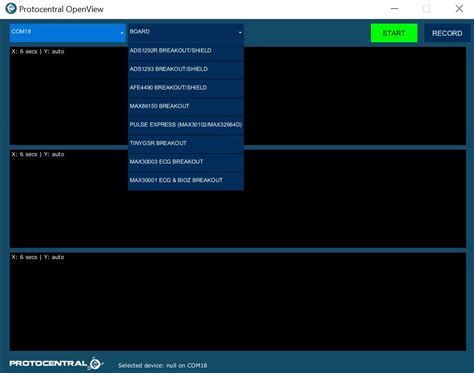Viewport: 474px width, 373px height.
Task: Click the middle plot's 'X: 6 secs | Y: auto' label
Action: click(x=38, y=154)
